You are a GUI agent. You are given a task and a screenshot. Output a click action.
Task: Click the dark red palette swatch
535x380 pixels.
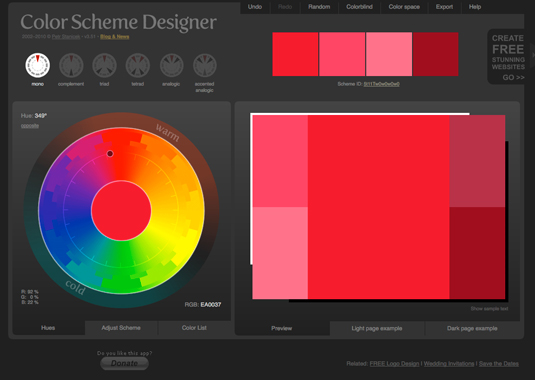[x=436, y=54]
